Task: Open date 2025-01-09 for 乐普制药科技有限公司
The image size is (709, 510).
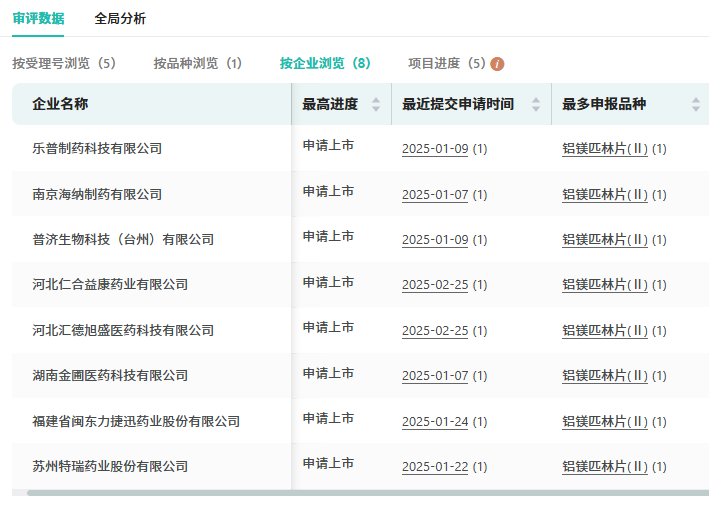Action: (x=435, y=149)
